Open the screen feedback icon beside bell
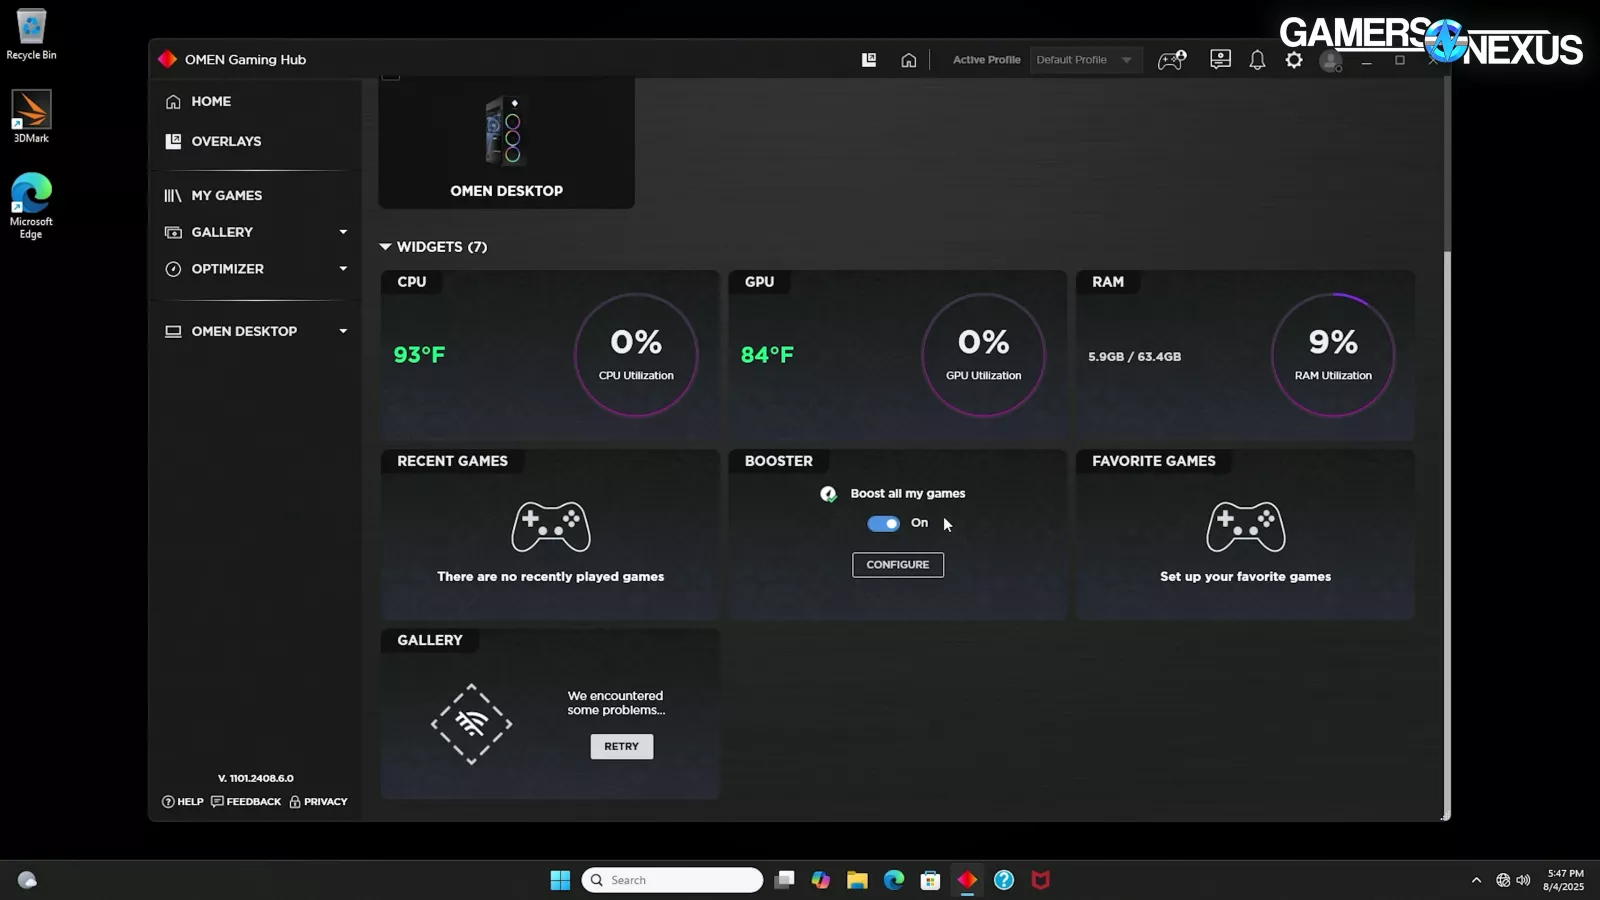This screenshot has height=900, width=1600. [x=1220, y=60]
